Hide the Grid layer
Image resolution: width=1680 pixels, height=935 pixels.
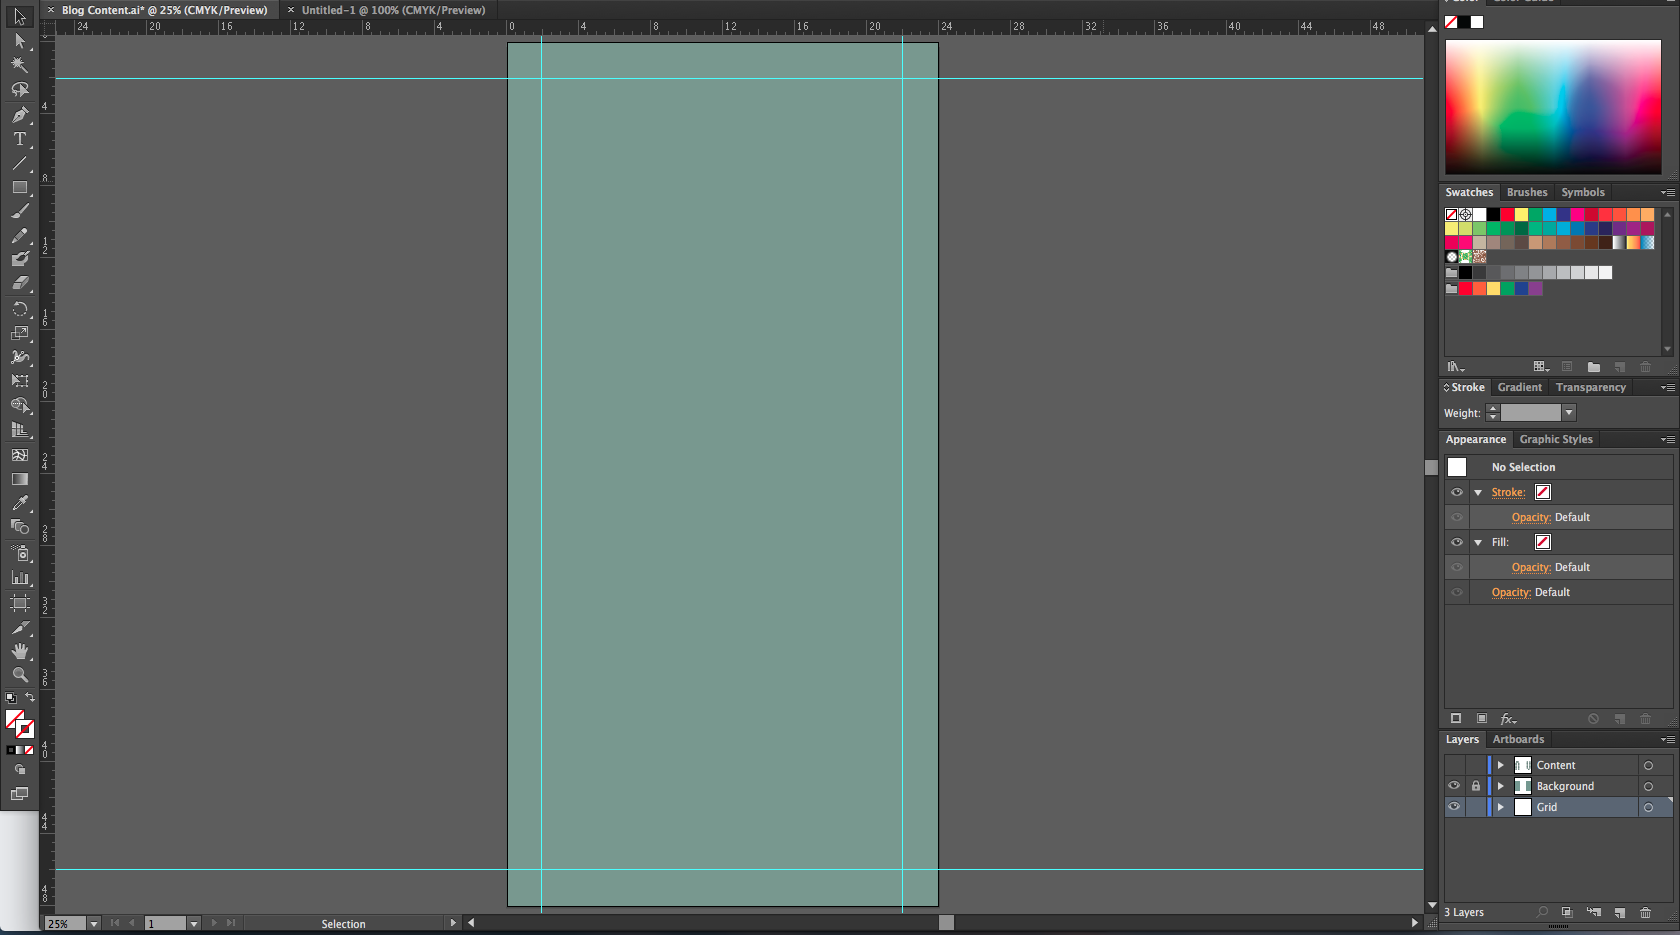point(1454,807)
